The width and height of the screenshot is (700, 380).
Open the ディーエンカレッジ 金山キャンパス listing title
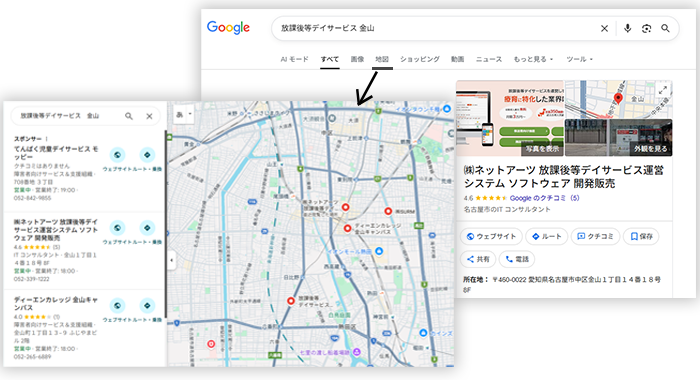click(56, 304)
